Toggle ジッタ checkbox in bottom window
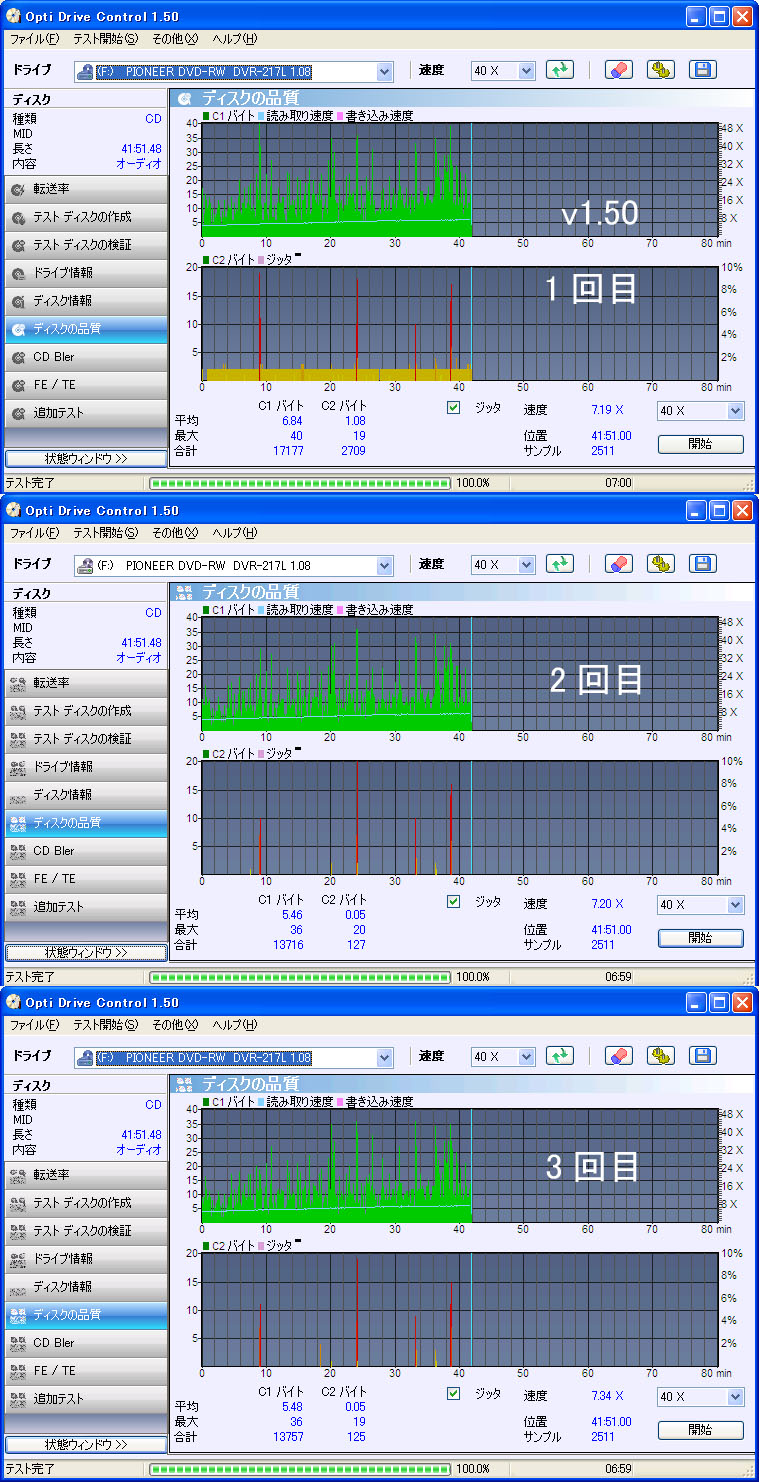 coord(453,1394)
